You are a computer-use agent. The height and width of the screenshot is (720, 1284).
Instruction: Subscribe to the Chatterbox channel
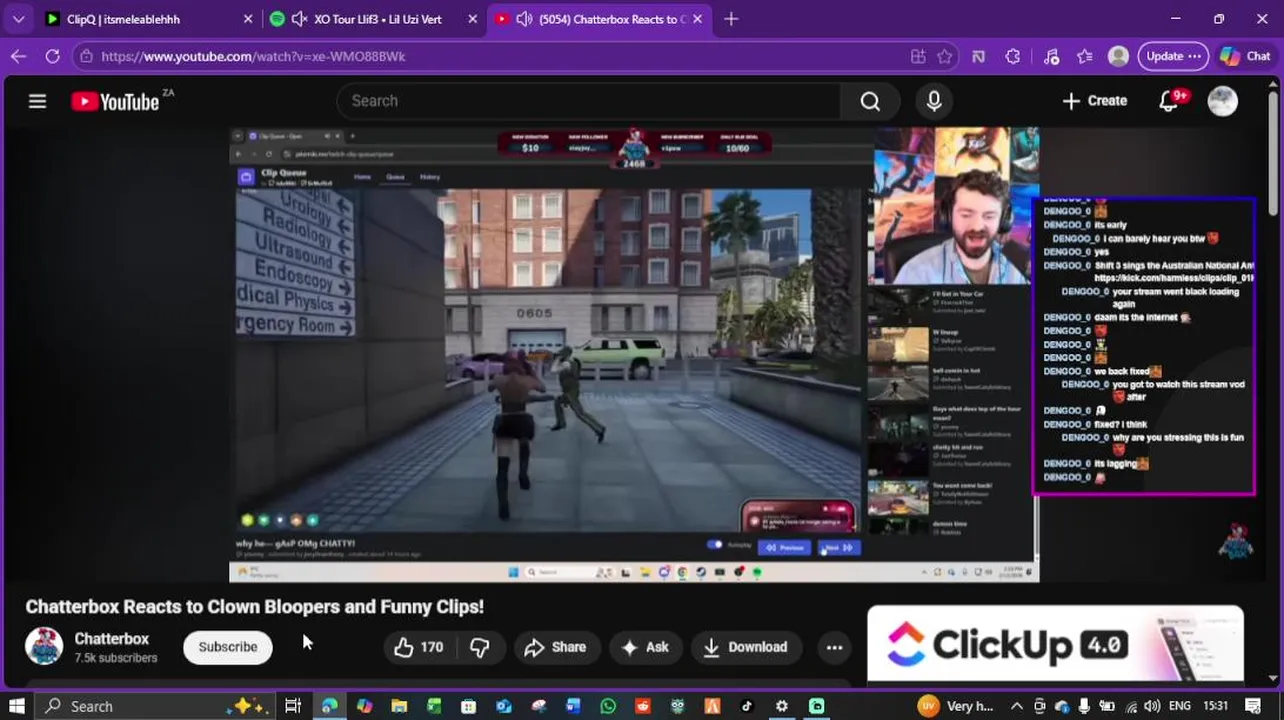pyautogui.click(x=228, y=647)
